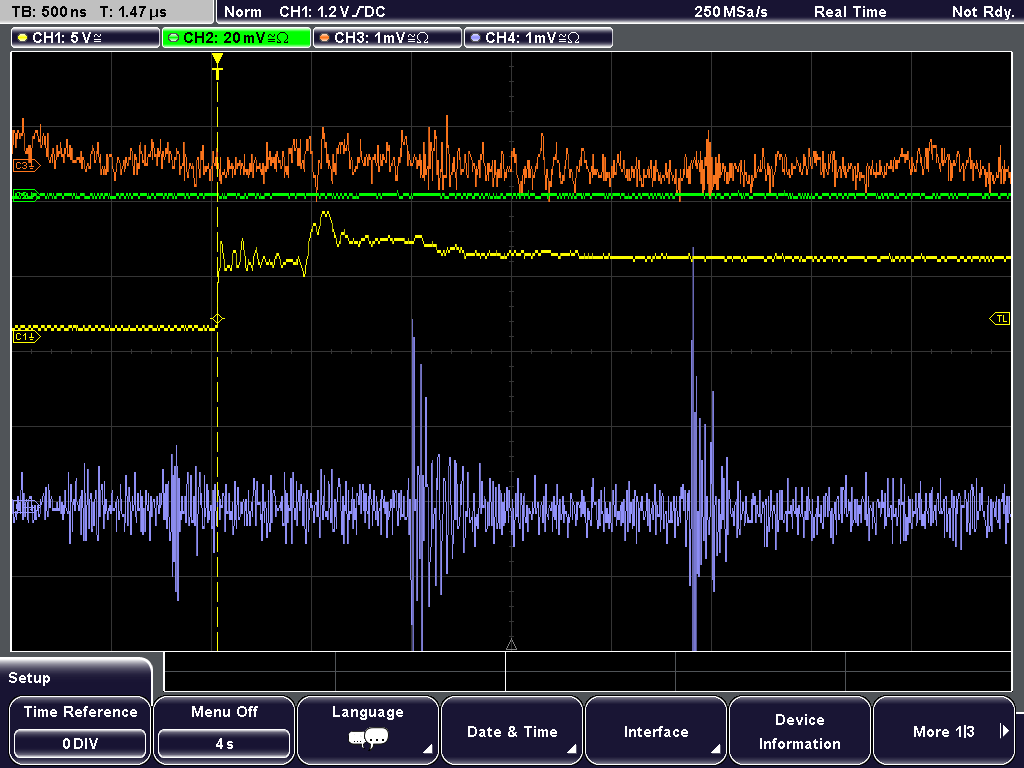Click the CH1: 1.2 V trigger level readout

[332, 12]
